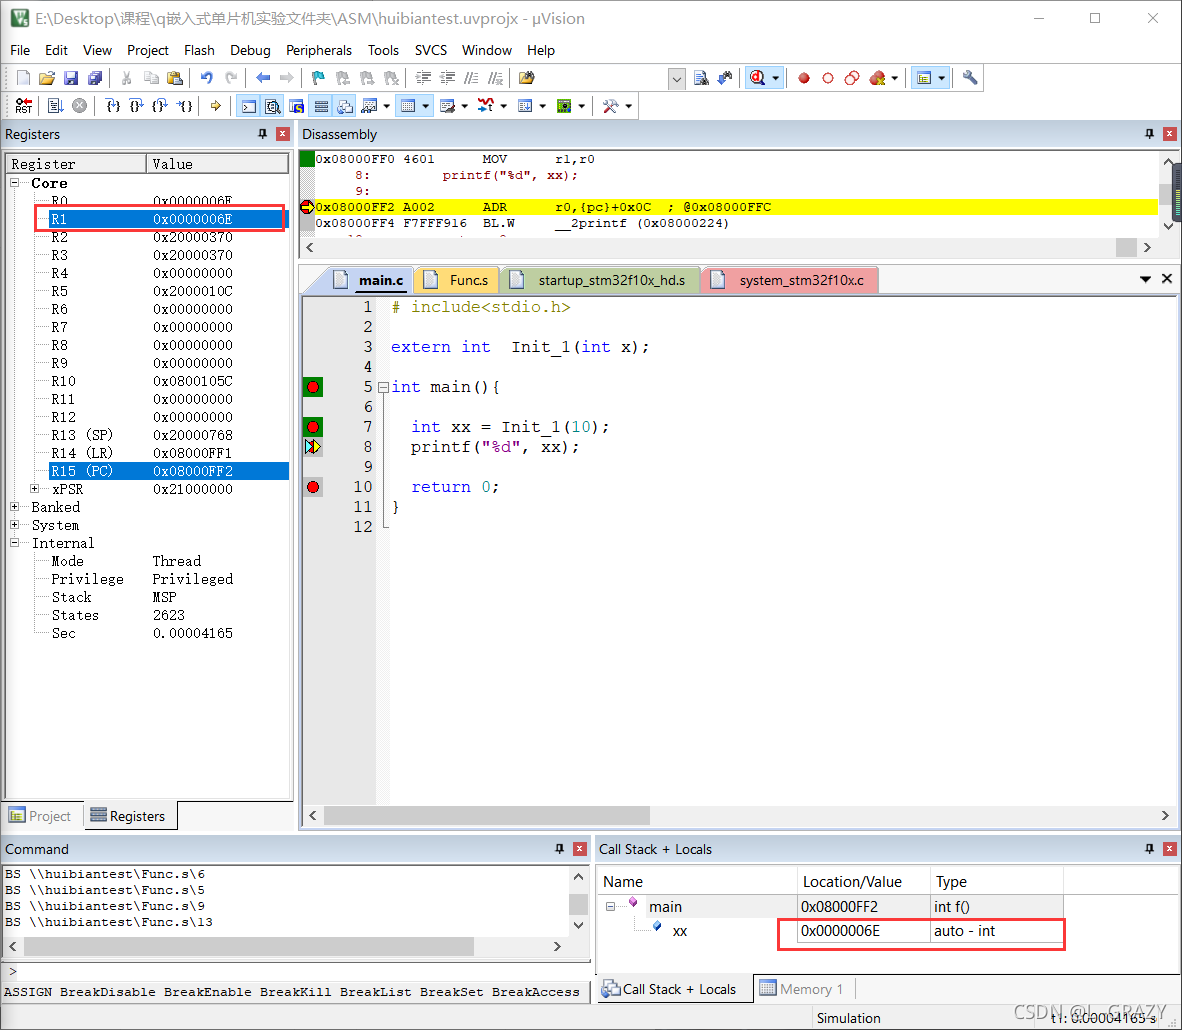The height and width of the screenshot is (1030, 1182).
Task: Click the Show Next Statement yellow arrow
Action: tap(216, 106)
